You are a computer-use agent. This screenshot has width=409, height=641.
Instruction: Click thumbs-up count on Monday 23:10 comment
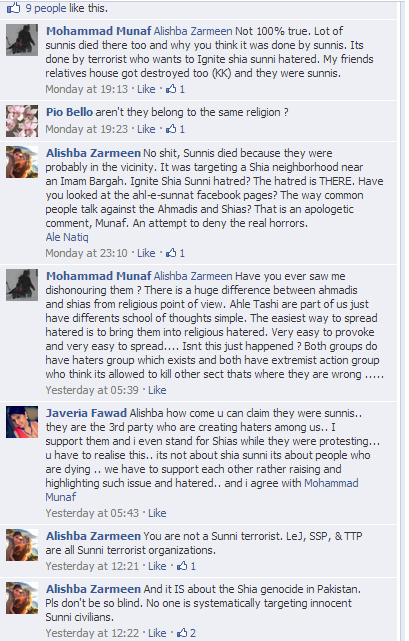coord(175,253)
